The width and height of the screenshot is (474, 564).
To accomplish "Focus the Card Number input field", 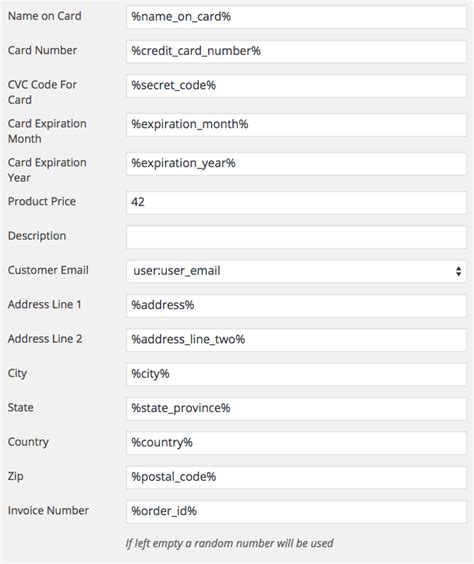I will tap(296, 51).
